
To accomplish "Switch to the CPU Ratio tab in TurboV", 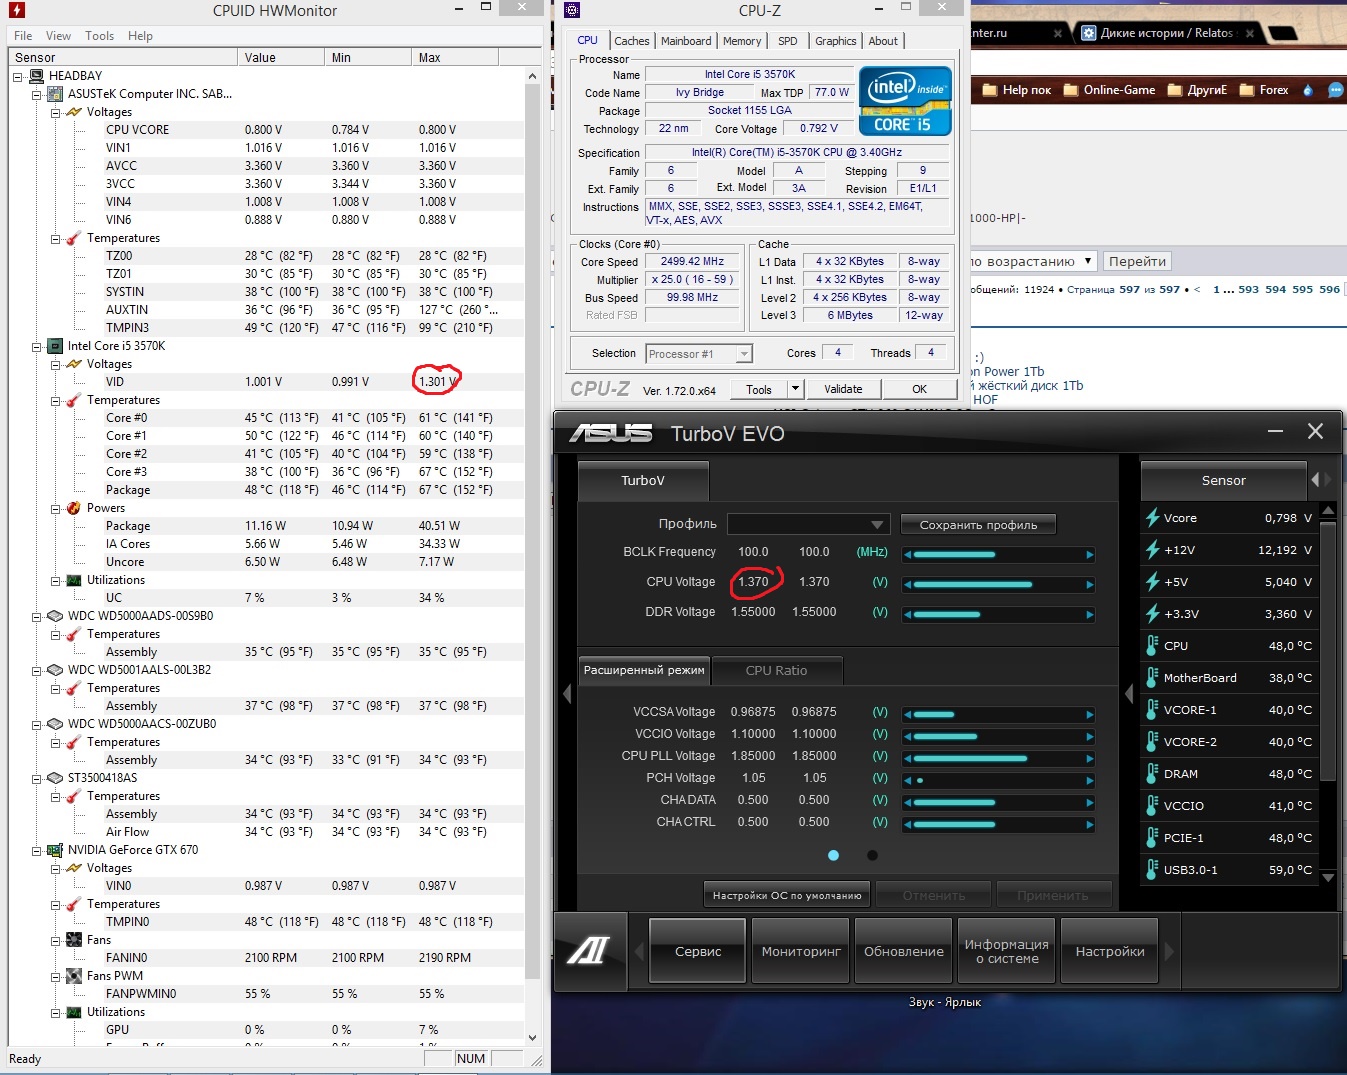I will (777, 670).
